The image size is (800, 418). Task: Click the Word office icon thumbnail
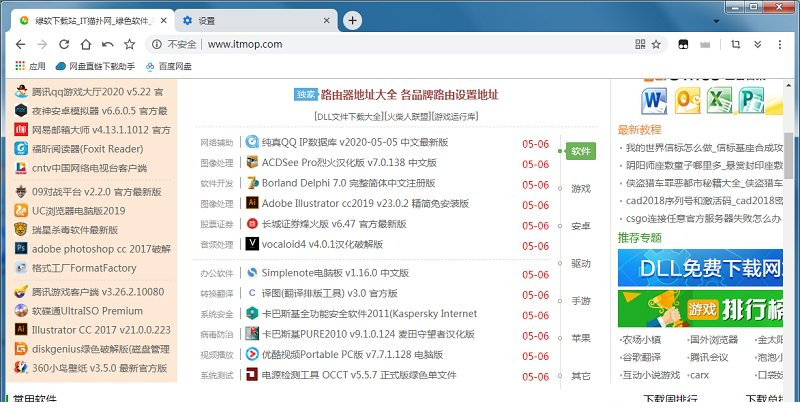654,101
